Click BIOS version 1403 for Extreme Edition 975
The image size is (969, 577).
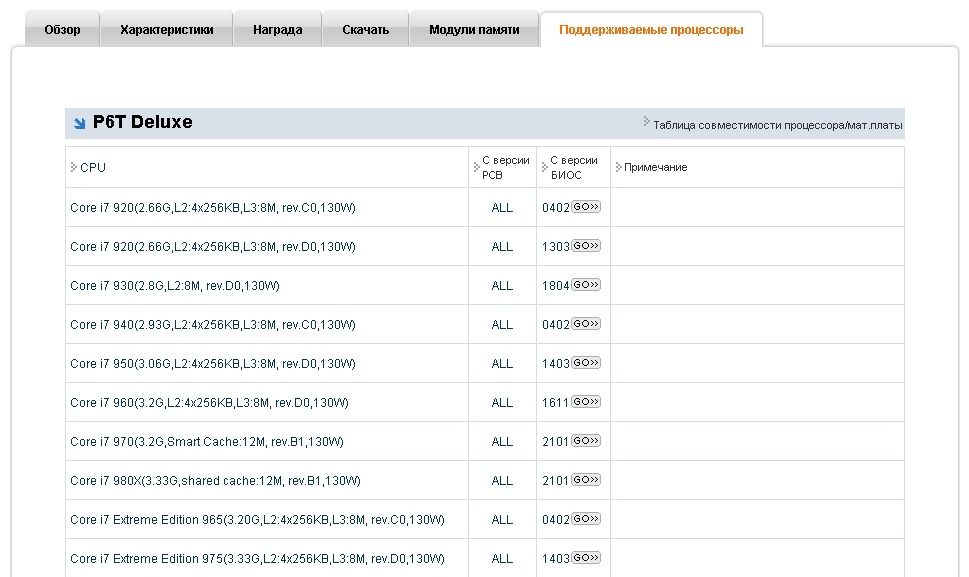pos(556,558)
